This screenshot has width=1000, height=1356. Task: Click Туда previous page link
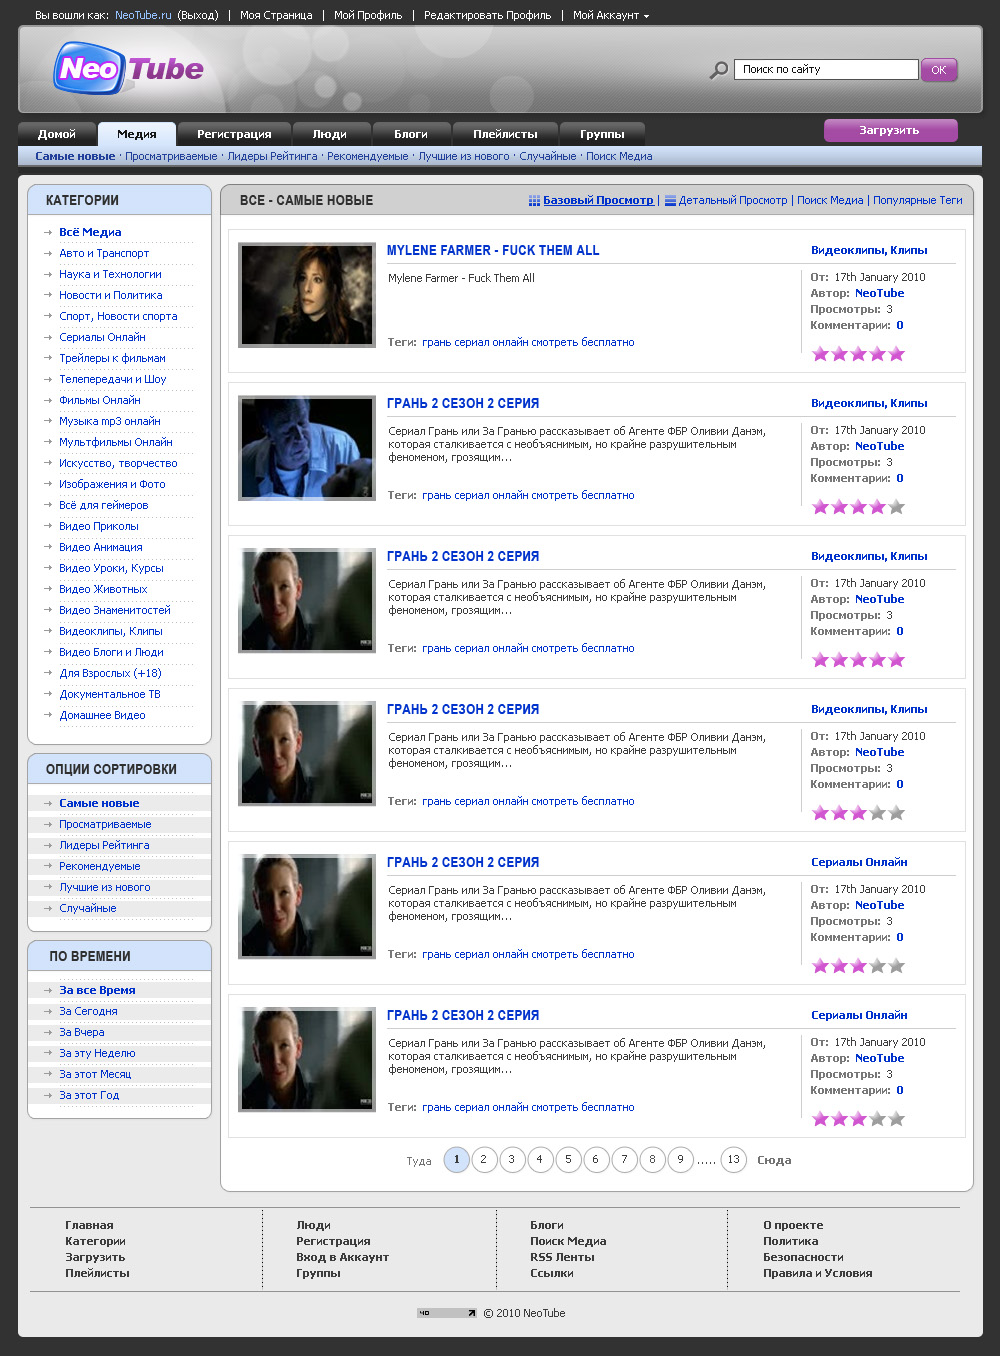pyautogui.click(x=419, y=1161)
